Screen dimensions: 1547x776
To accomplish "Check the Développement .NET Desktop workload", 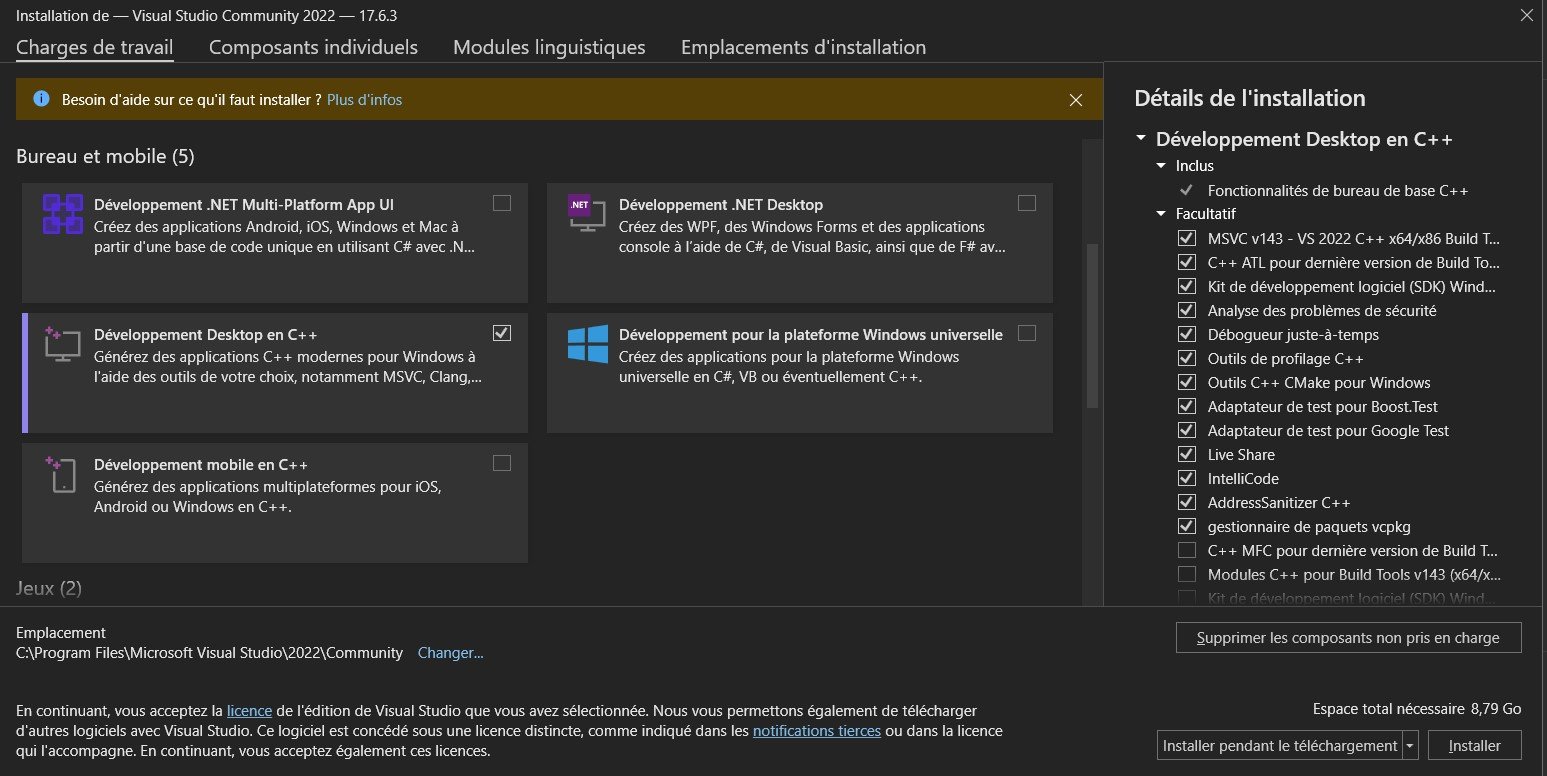I will pyautogui.click(x=1027, y=203).
